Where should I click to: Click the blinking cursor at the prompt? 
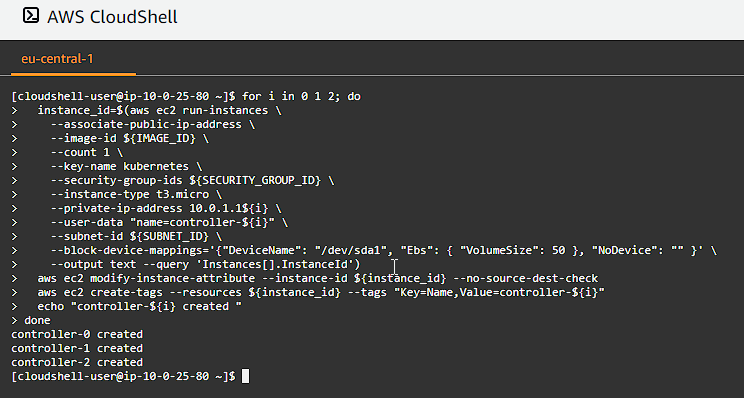[245, 376]
